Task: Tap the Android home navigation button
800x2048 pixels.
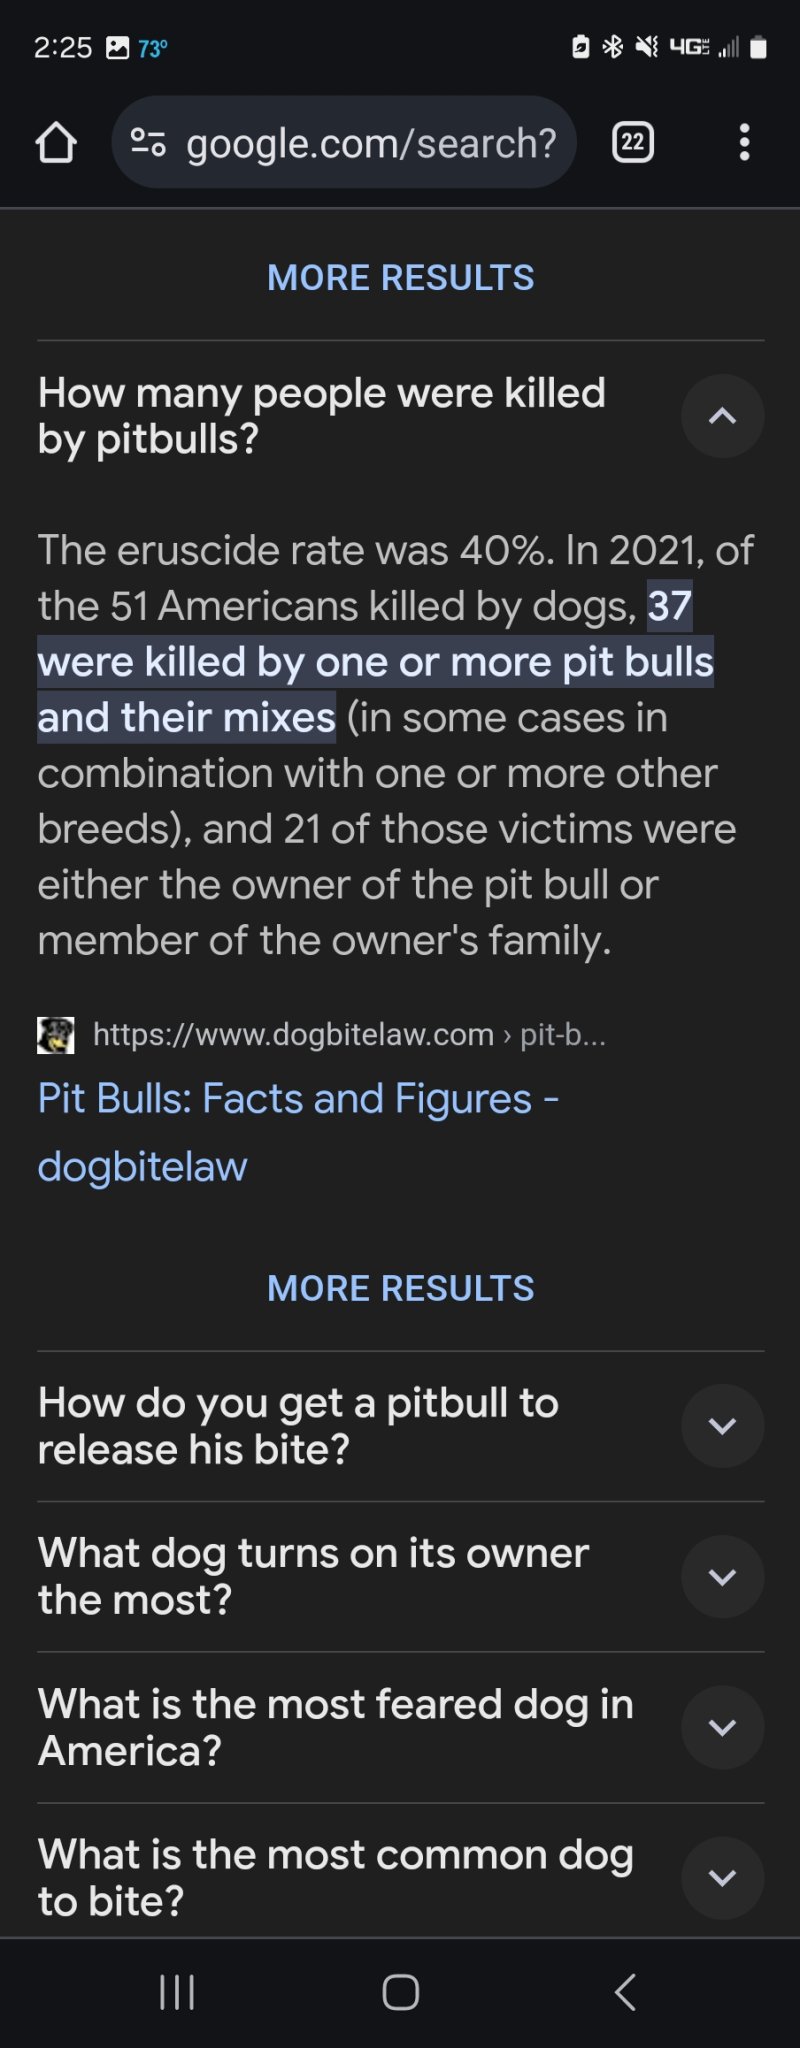Action: (400, 1992)
